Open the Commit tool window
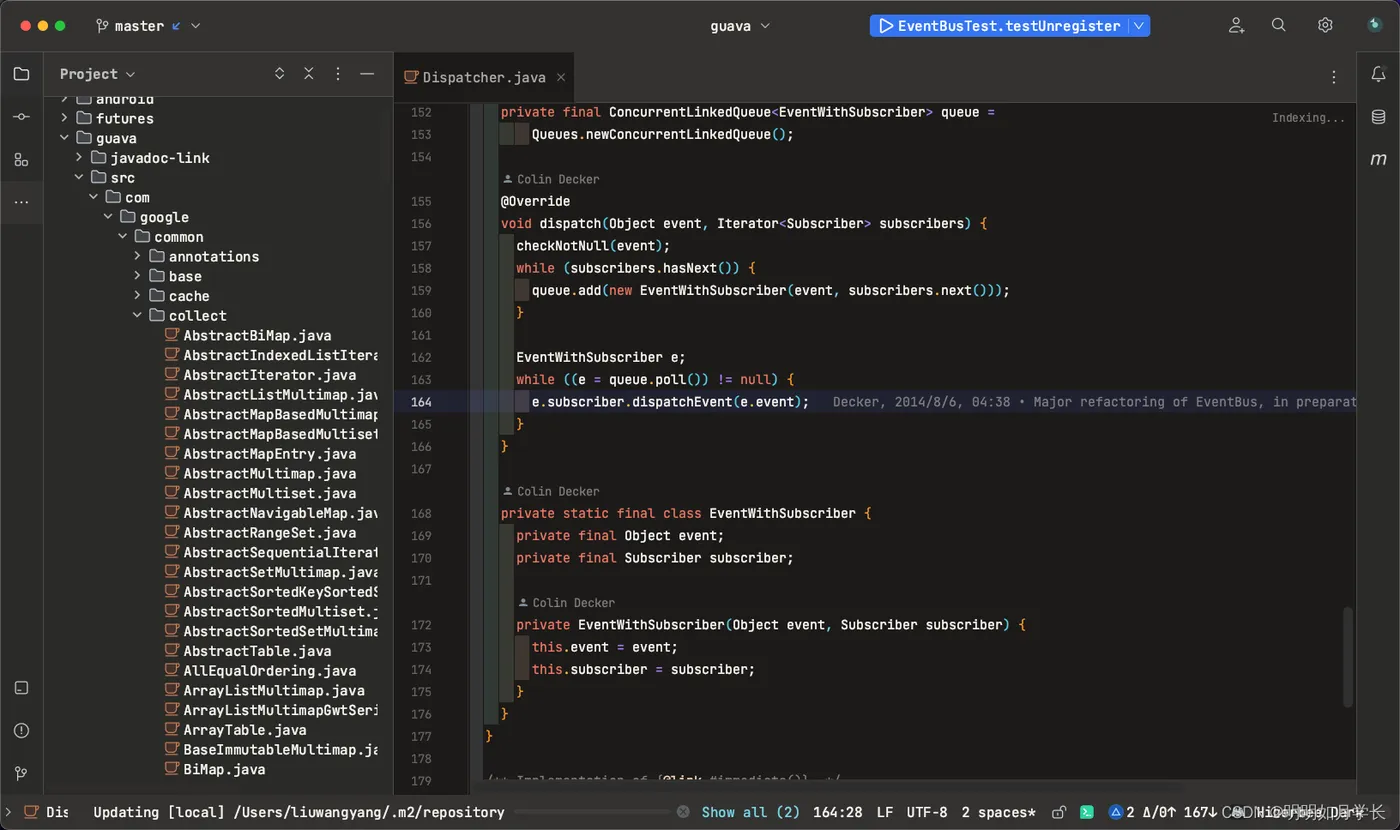The width and height of the screenshot is (1400, 830). 21,117
